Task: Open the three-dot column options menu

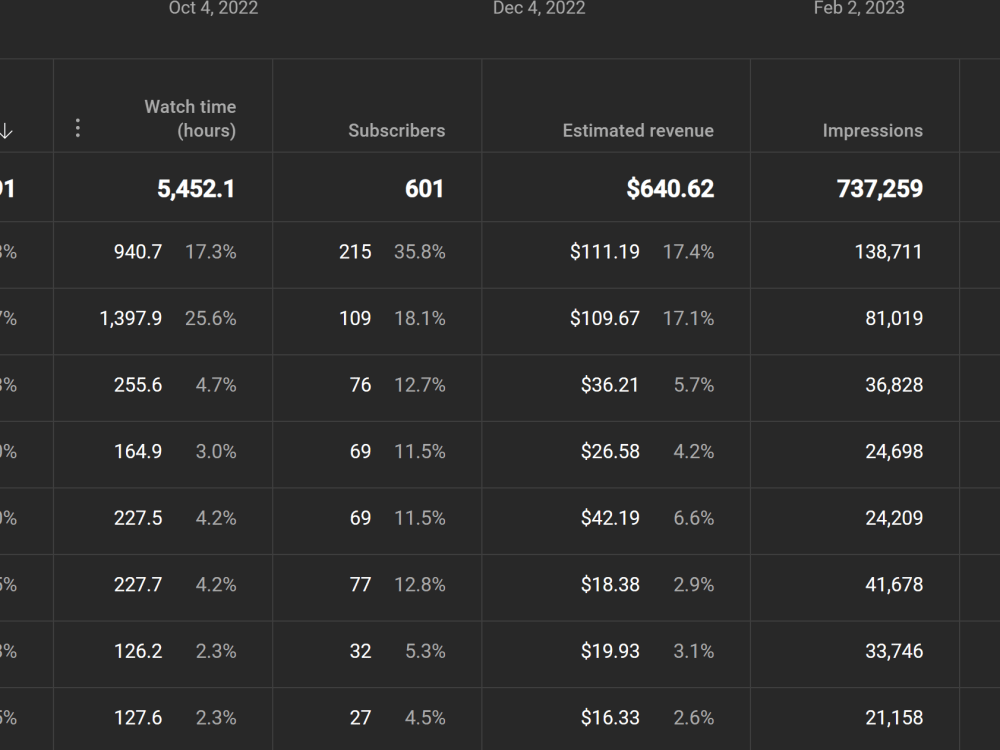Action: 78,128
